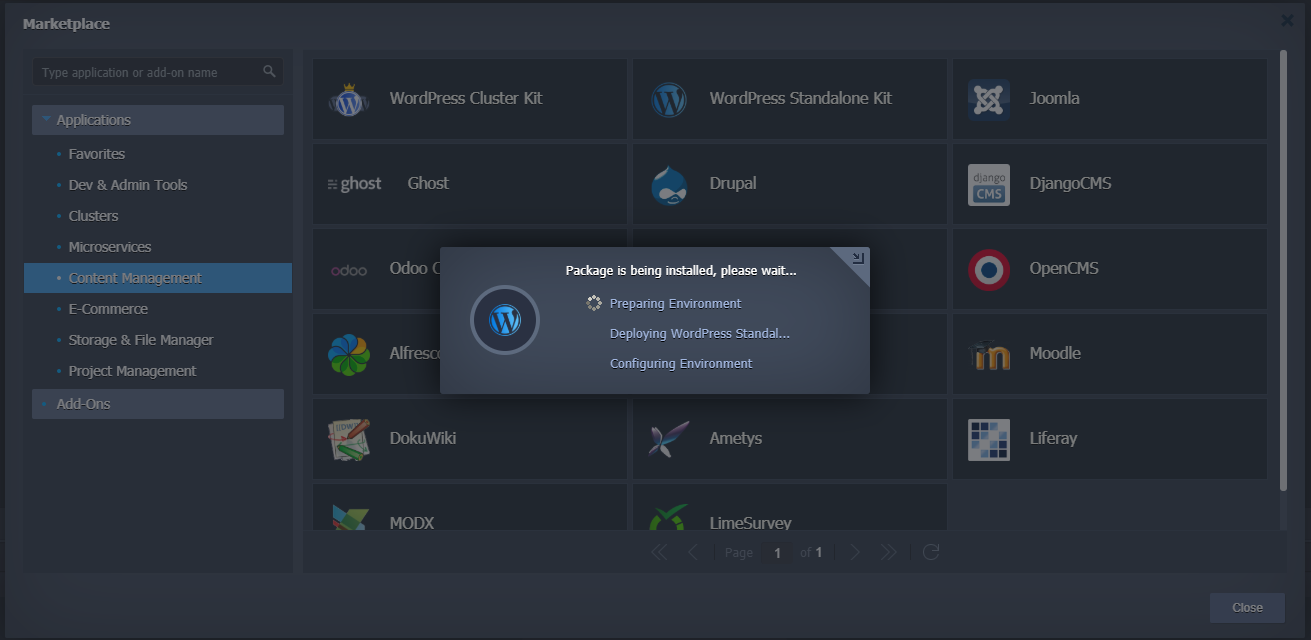The image size is (1311, 640).
Task: Select Dev & Admin Tools category
Action: [x=127, y=185]
